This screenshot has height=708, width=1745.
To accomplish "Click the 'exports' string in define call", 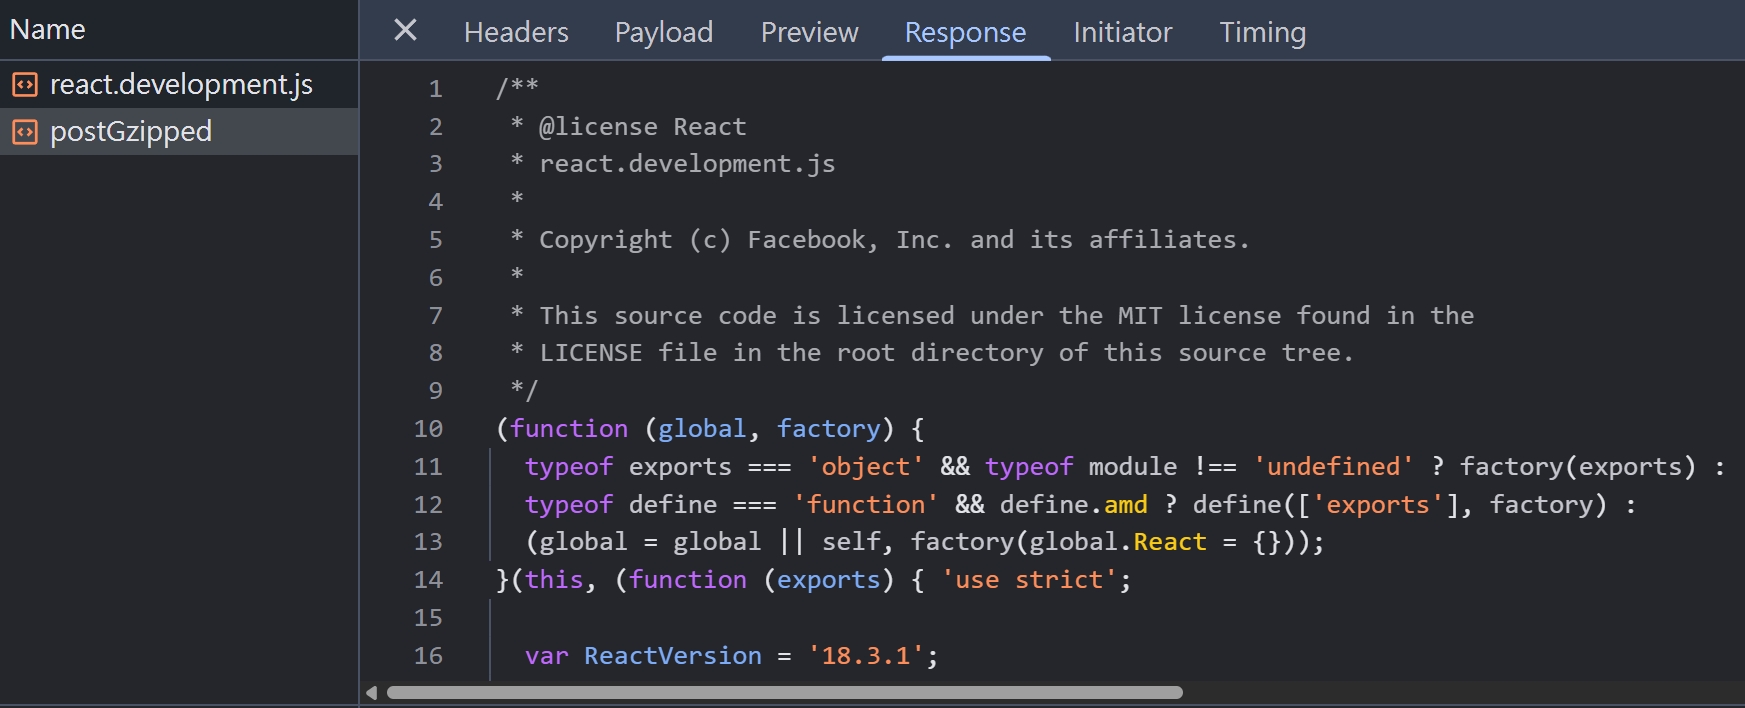I will coord(1378,505).
